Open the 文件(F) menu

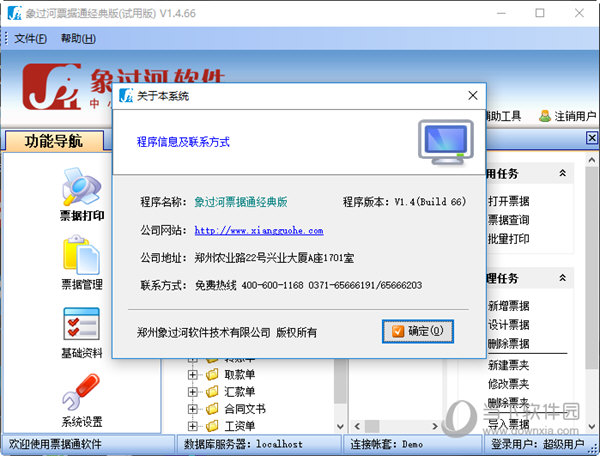31,38
